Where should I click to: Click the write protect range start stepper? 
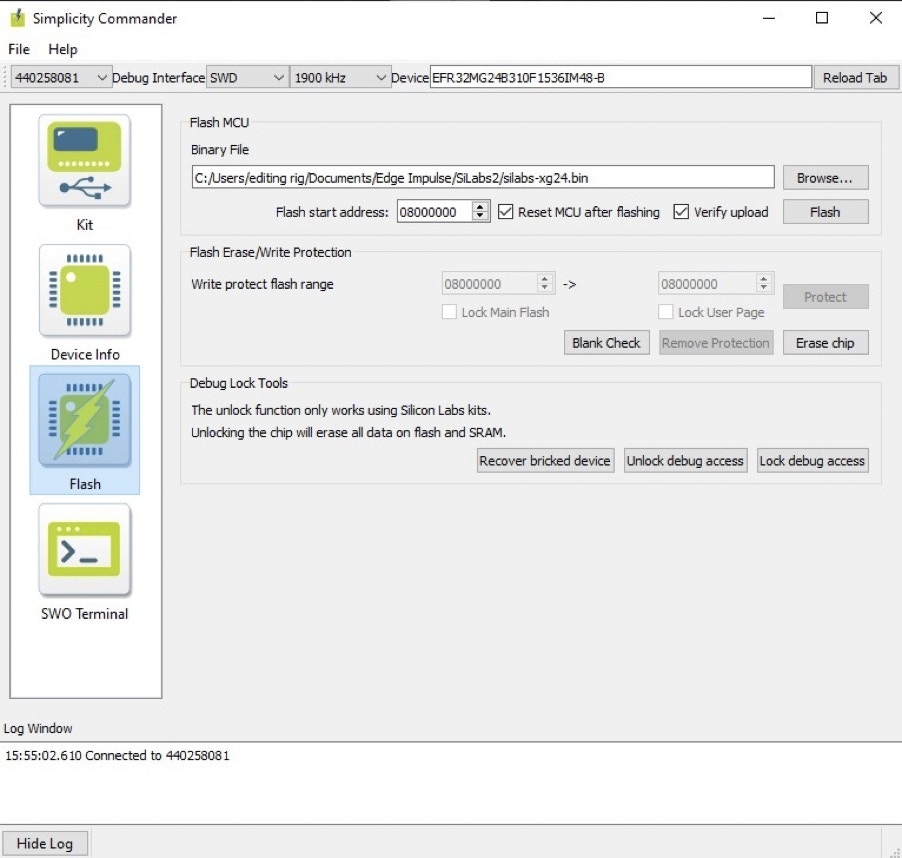[545, 283]
